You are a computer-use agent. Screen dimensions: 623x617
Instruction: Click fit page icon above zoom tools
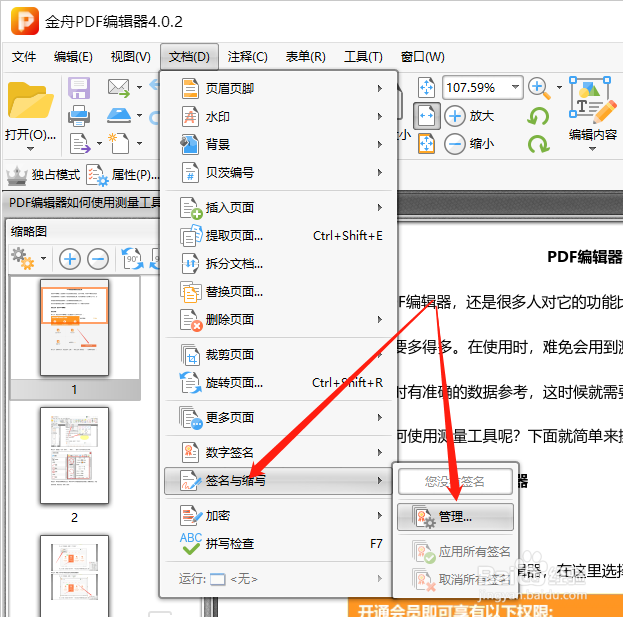[426, 87]
